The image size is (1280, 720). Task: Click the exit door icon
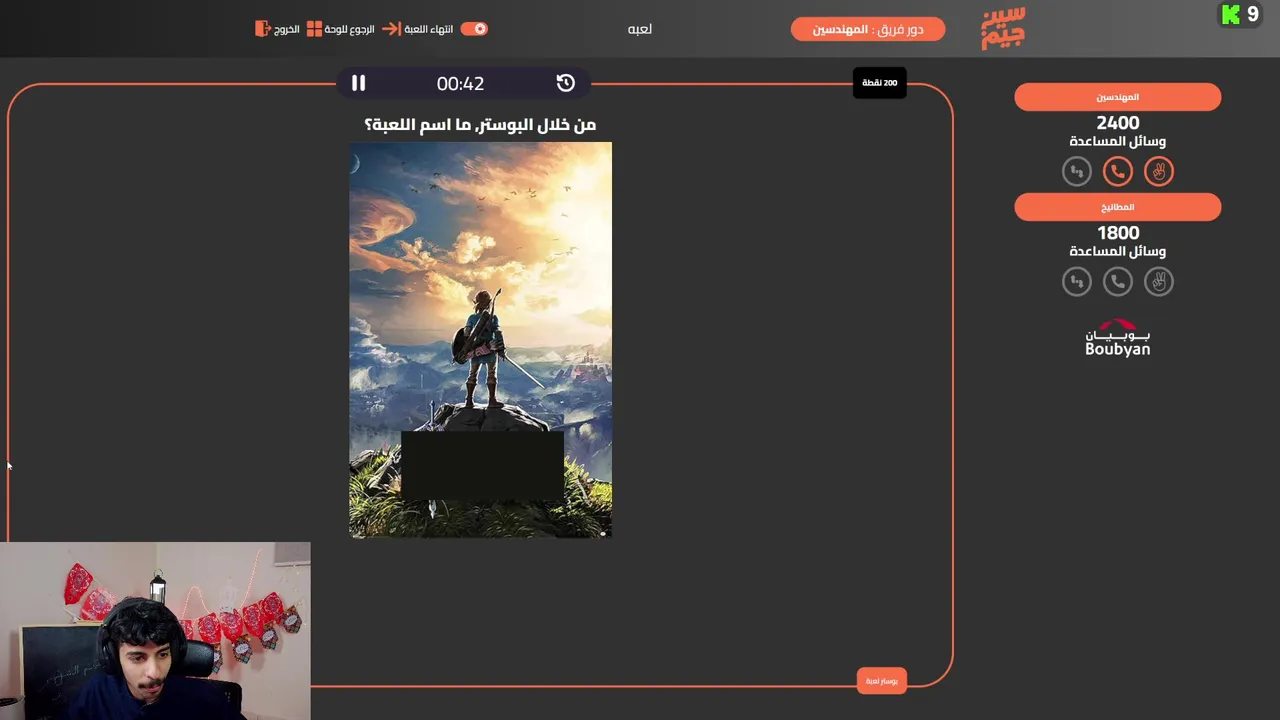point(263,29)
